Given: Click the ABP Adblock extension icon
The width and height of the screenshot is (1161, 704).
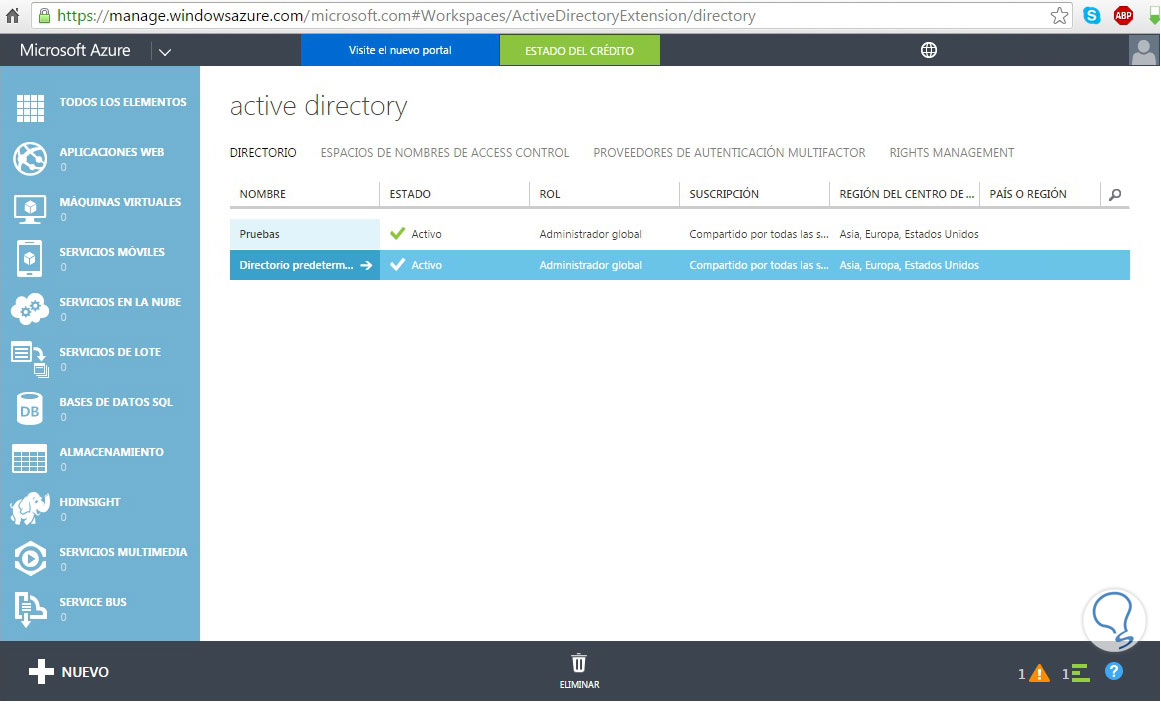Looking at the screenshot, I should [x=1123, y=16].
